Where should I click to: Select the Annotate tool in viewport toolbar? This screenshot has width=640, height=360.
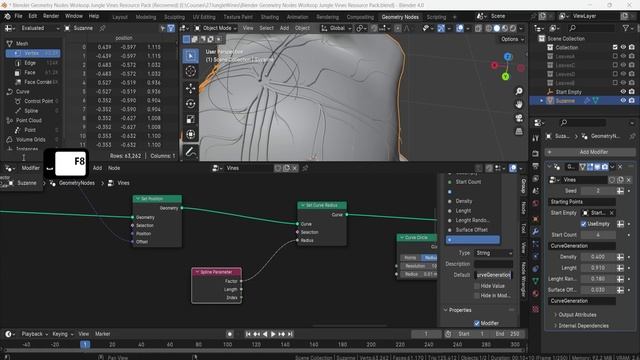pos(190,152)
